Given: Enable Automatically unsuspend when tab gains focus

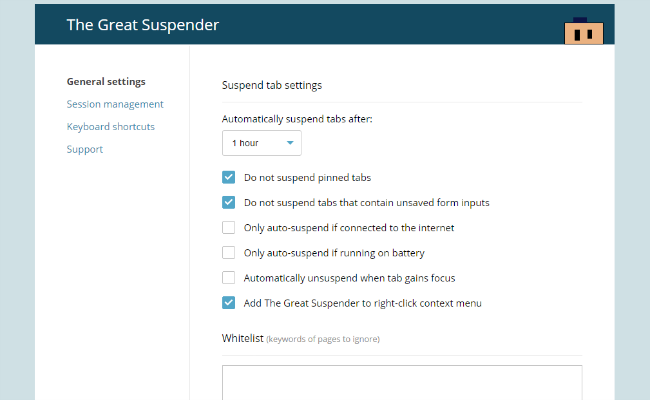Looking at the screenshot, I should [228, 278].
